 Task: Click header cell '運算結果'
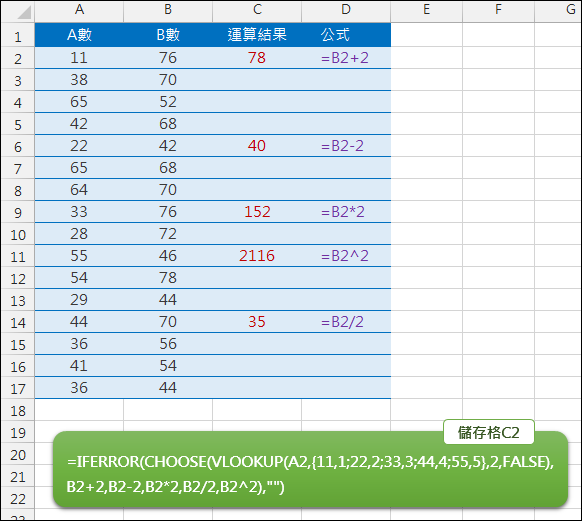(x=257, y=35)
